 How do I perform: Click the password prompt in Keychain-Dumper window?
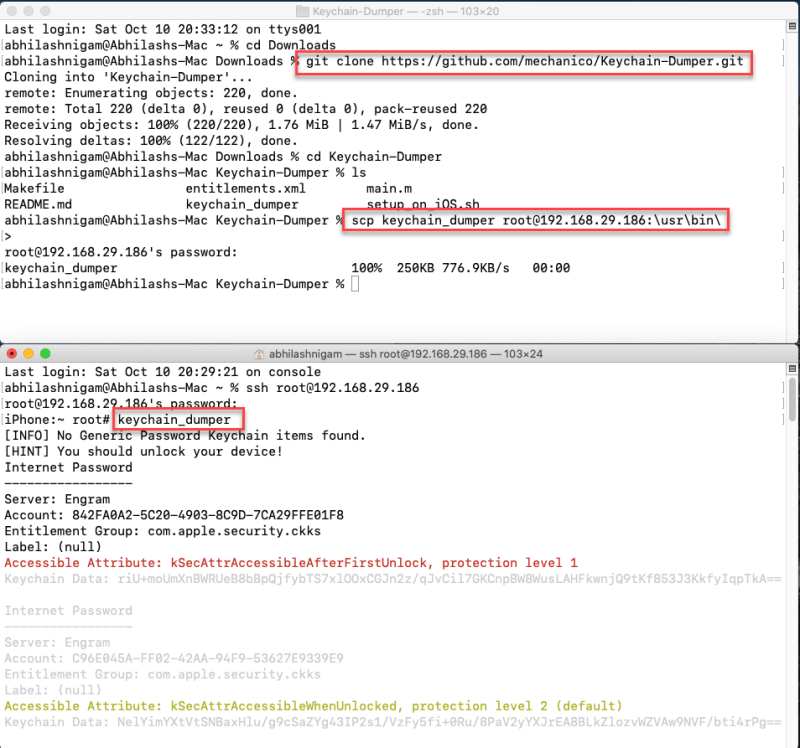[x=121, y=252]
